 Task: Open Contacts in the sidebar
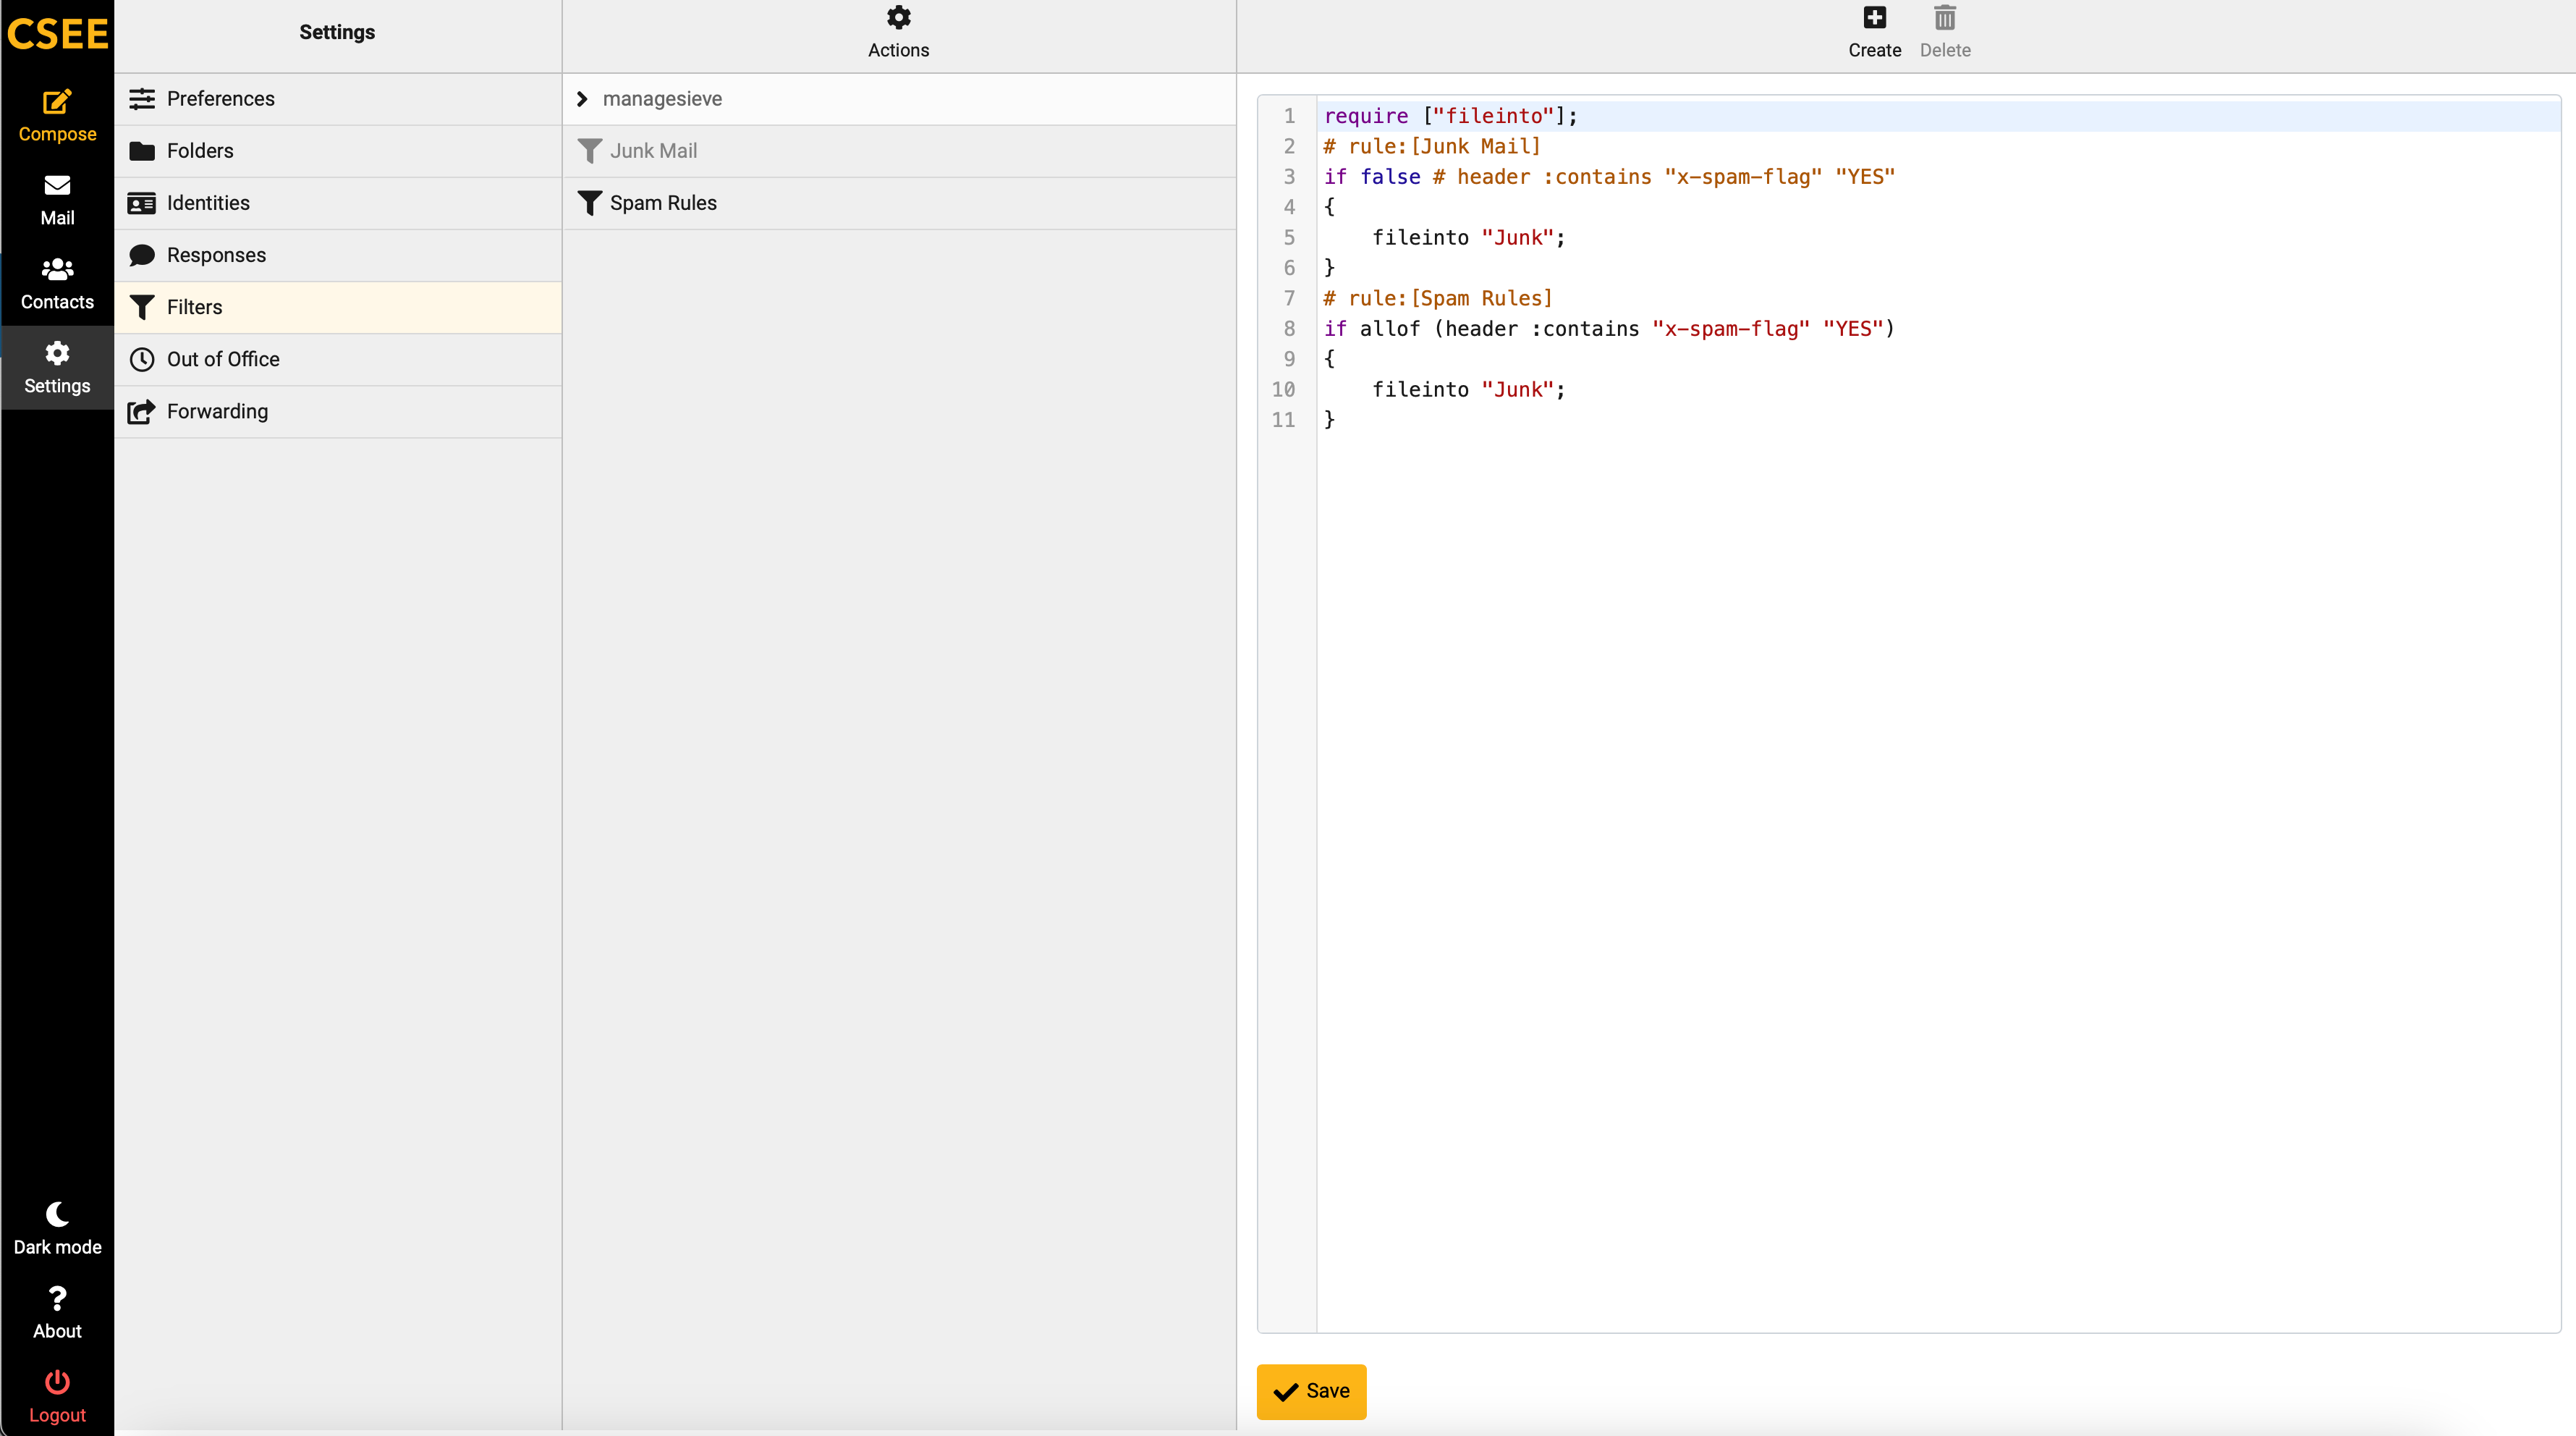(x=57, y=284)
